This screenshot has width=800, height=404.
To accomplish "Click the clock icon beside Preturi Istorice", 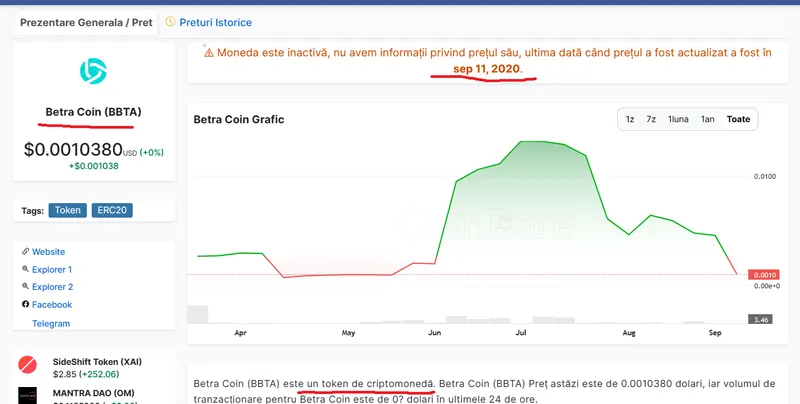I will pos(170,21).
